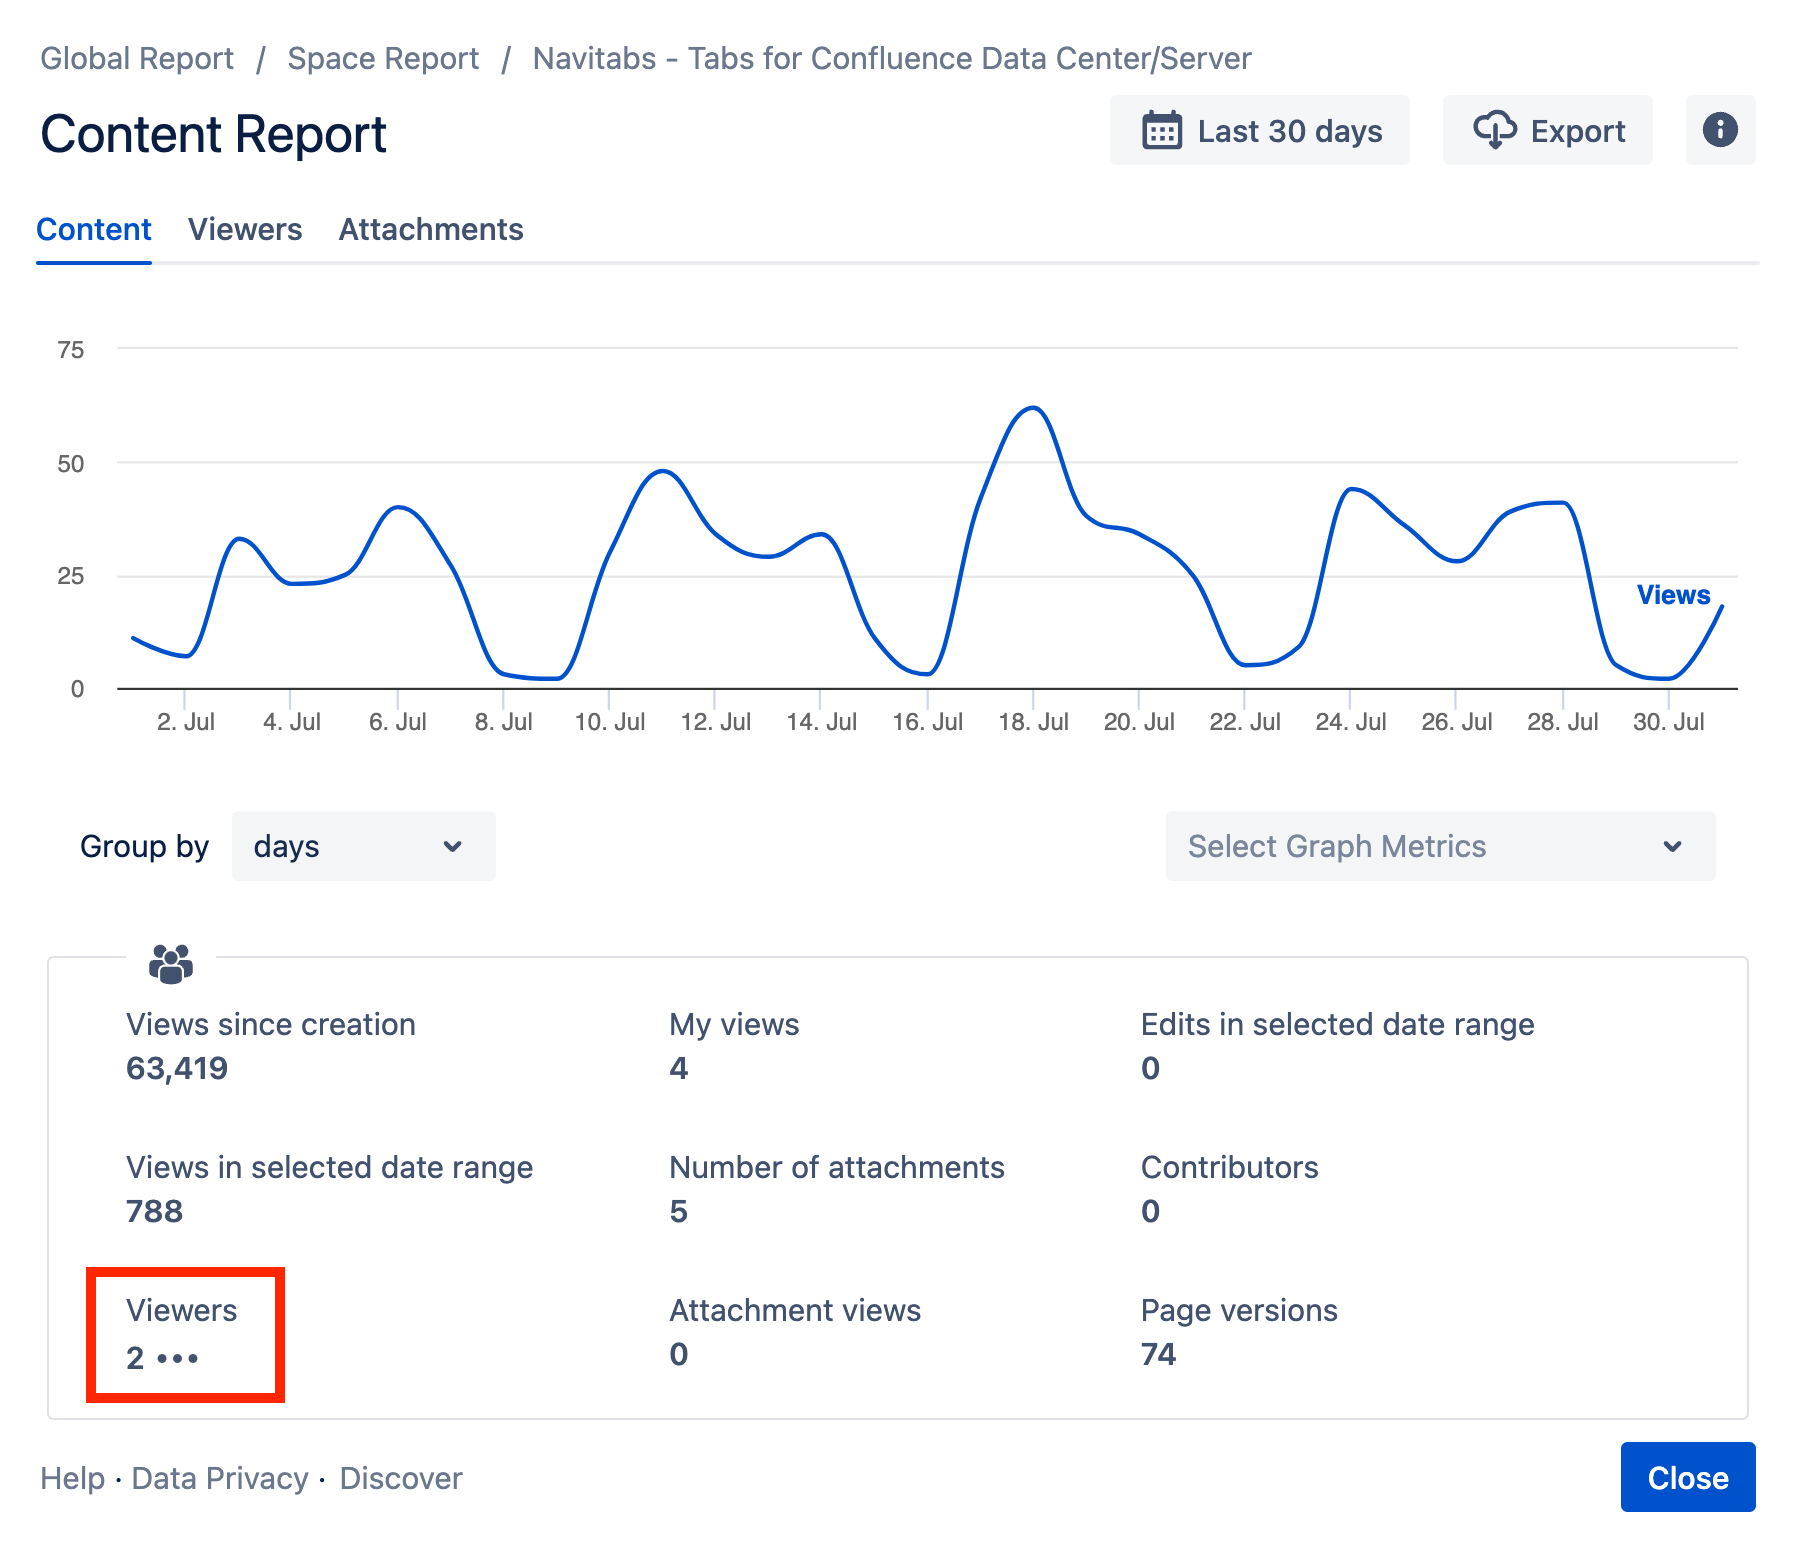Switch to the Viewers tab
The width and height of the screenshot is (1794, 1542).
point(245,229)
